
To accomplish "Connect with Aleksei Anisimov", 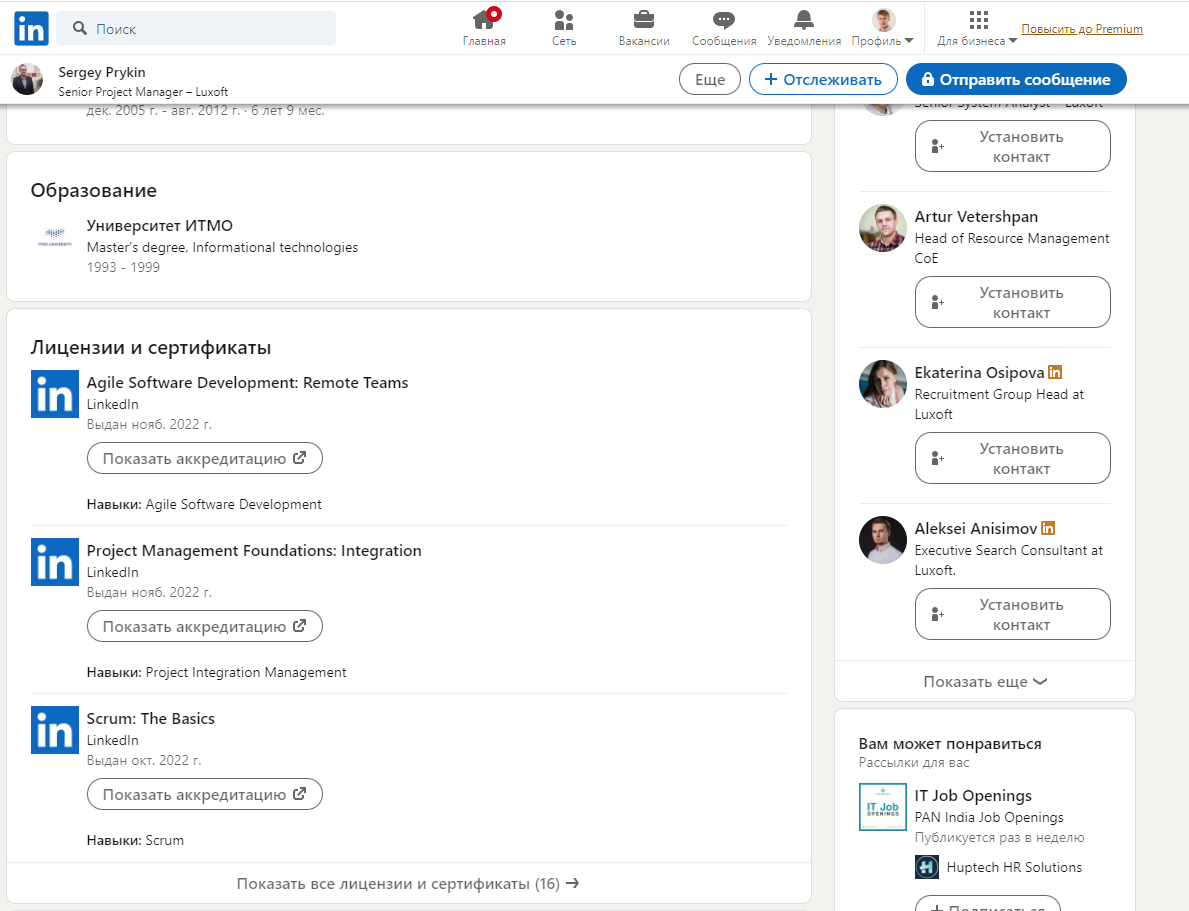I will 1012,614.
